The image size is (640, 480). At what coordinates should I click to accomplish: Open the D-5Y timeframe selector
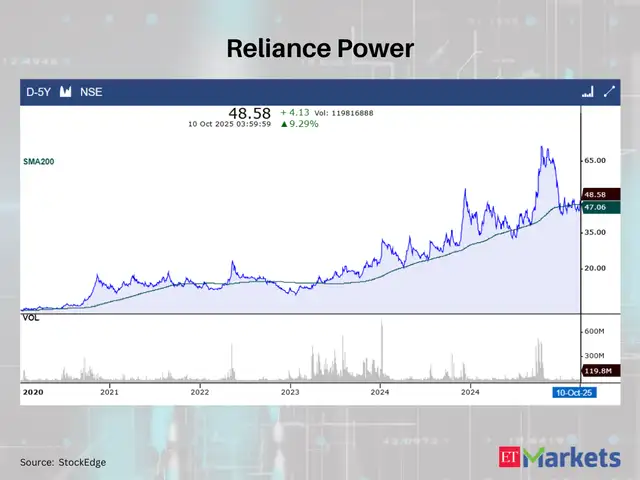pyautogui.click(x=39, y=92)
